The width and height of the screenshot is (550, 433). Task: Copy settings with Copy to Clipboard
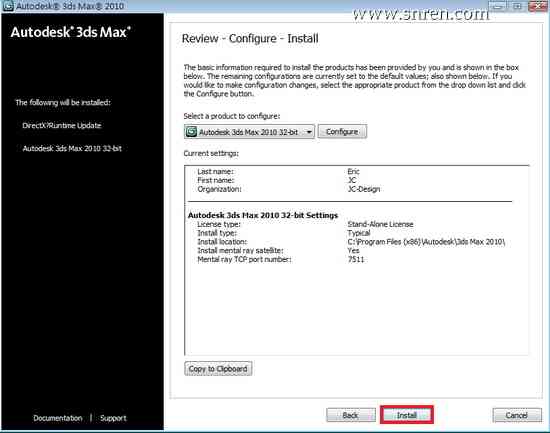click(218, 369)
